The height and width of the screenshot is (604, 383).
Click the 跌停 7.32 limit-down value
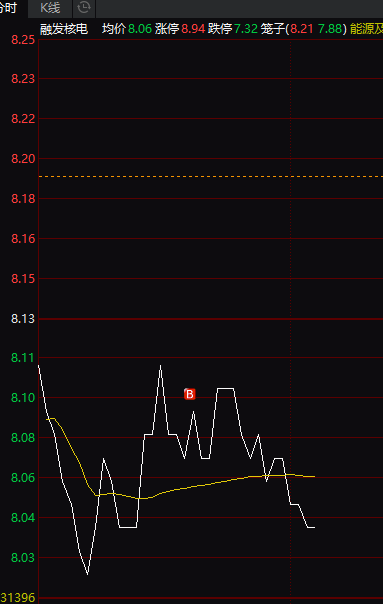(x=233, y=29)
